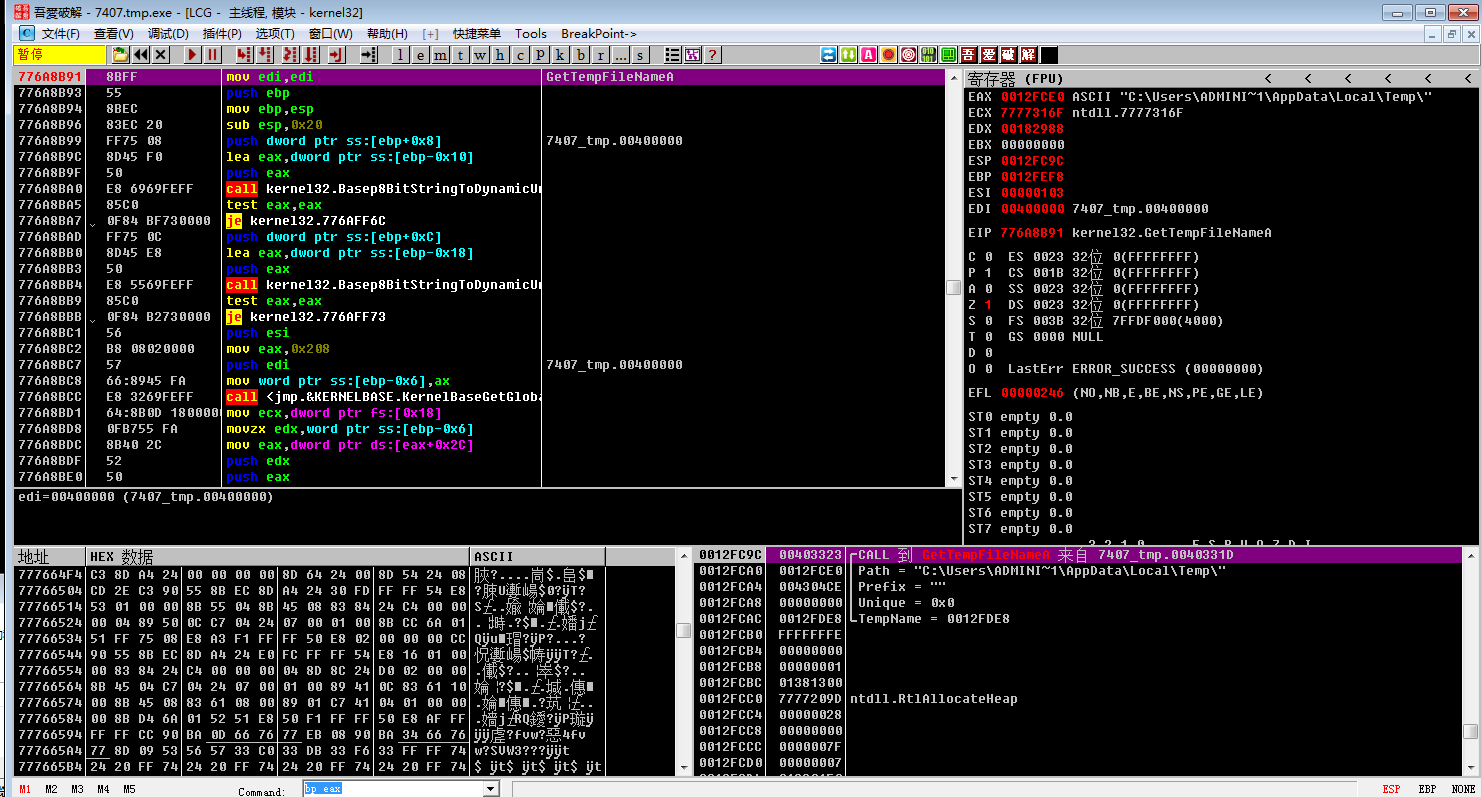The height and width of the screenshot is (797, 1482).
Task: Run the program with play icon
Action: 192,55
